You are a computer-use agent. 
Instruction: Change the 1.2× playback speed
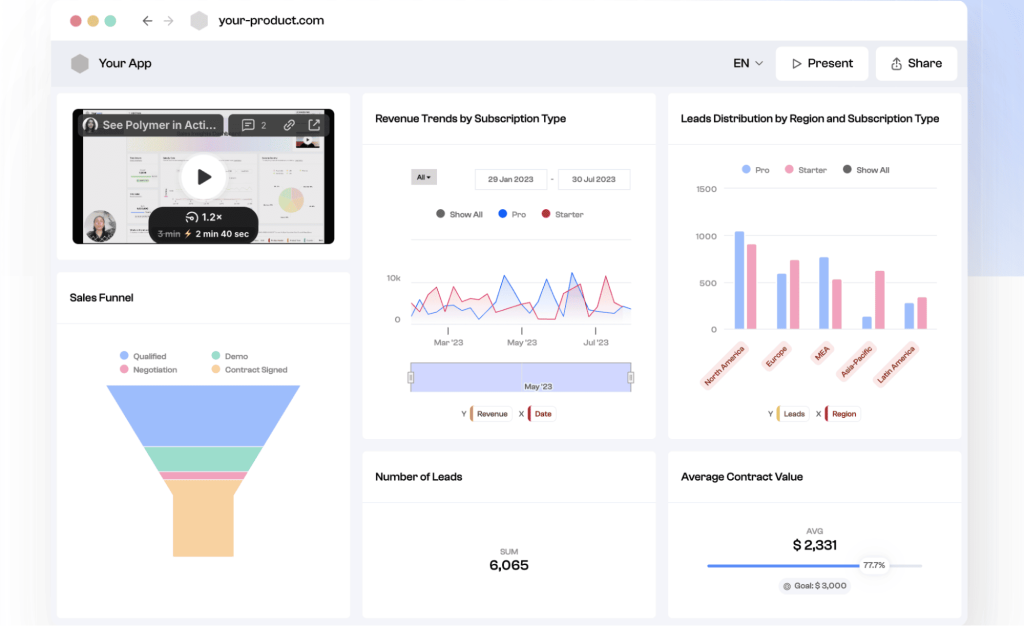coord(204,217)
